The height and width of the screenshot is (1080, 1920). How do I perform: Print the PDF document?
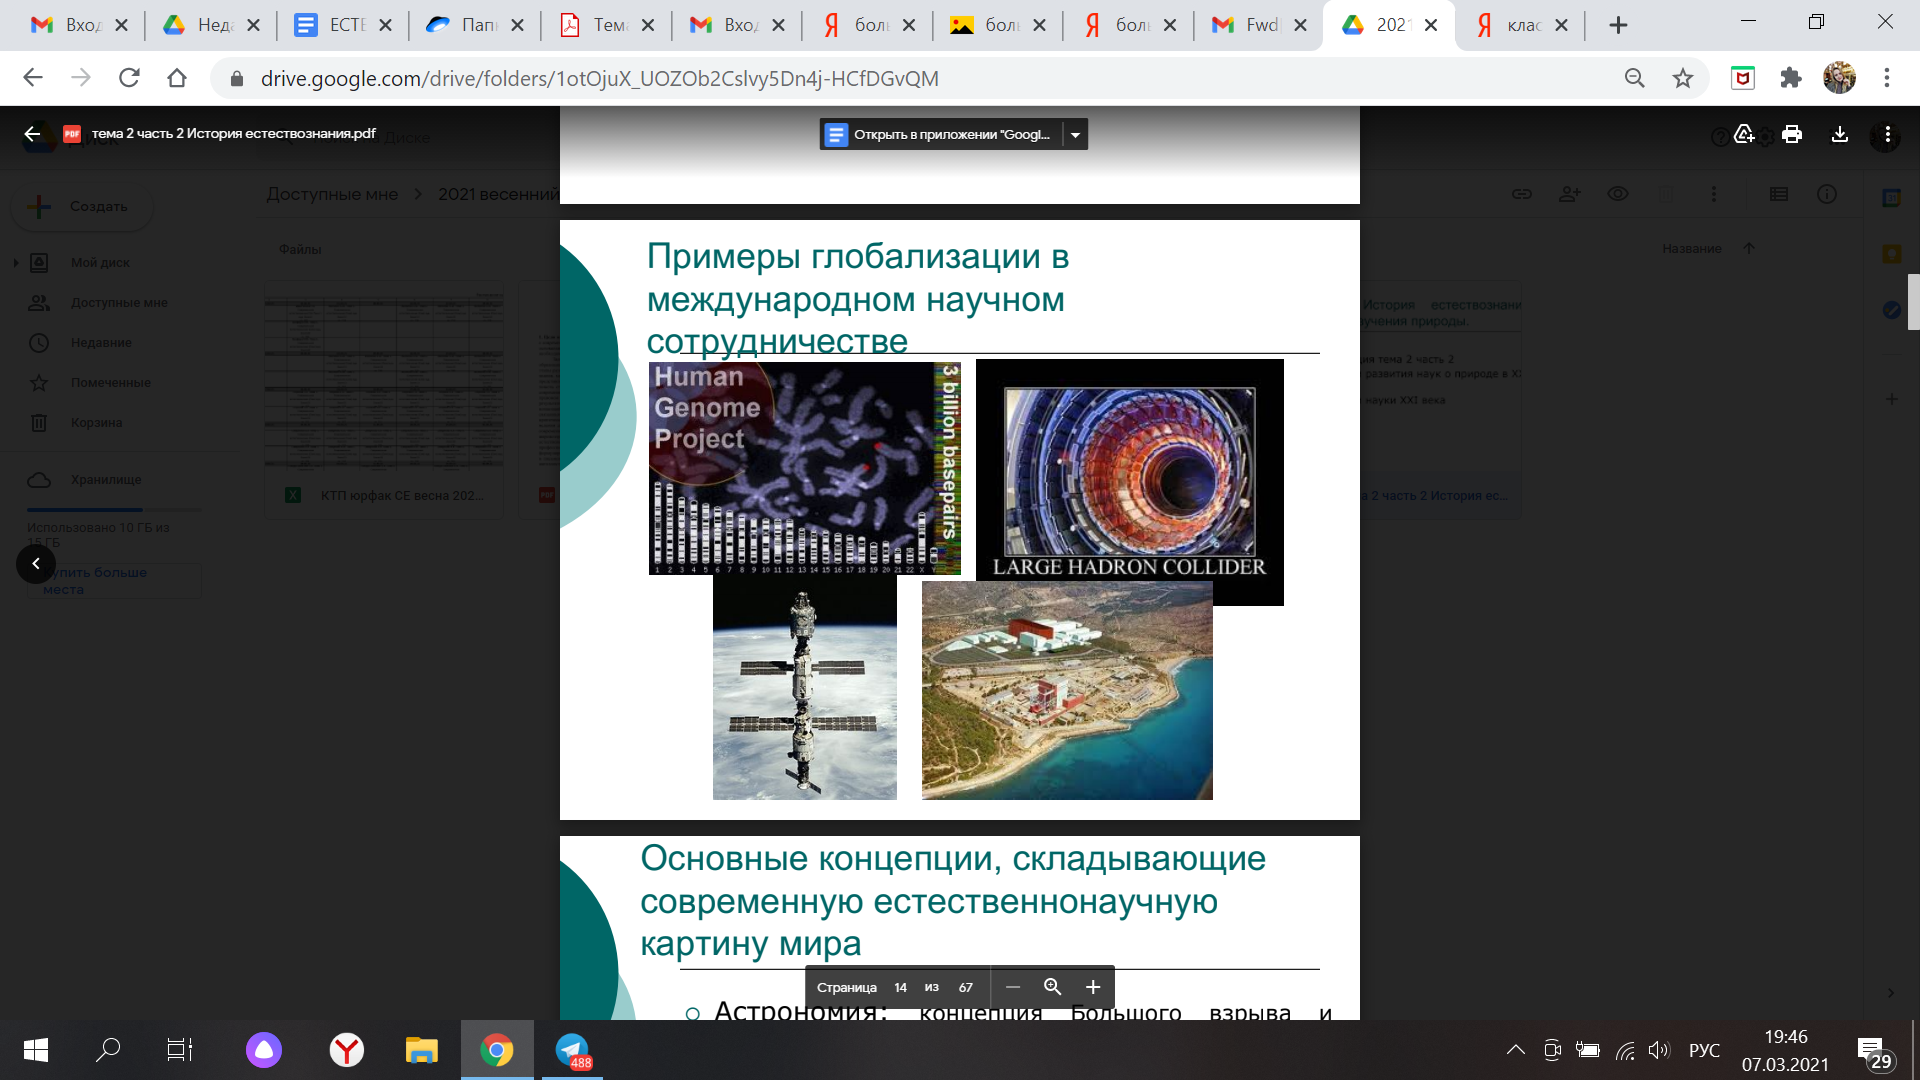coord(1792,134)
